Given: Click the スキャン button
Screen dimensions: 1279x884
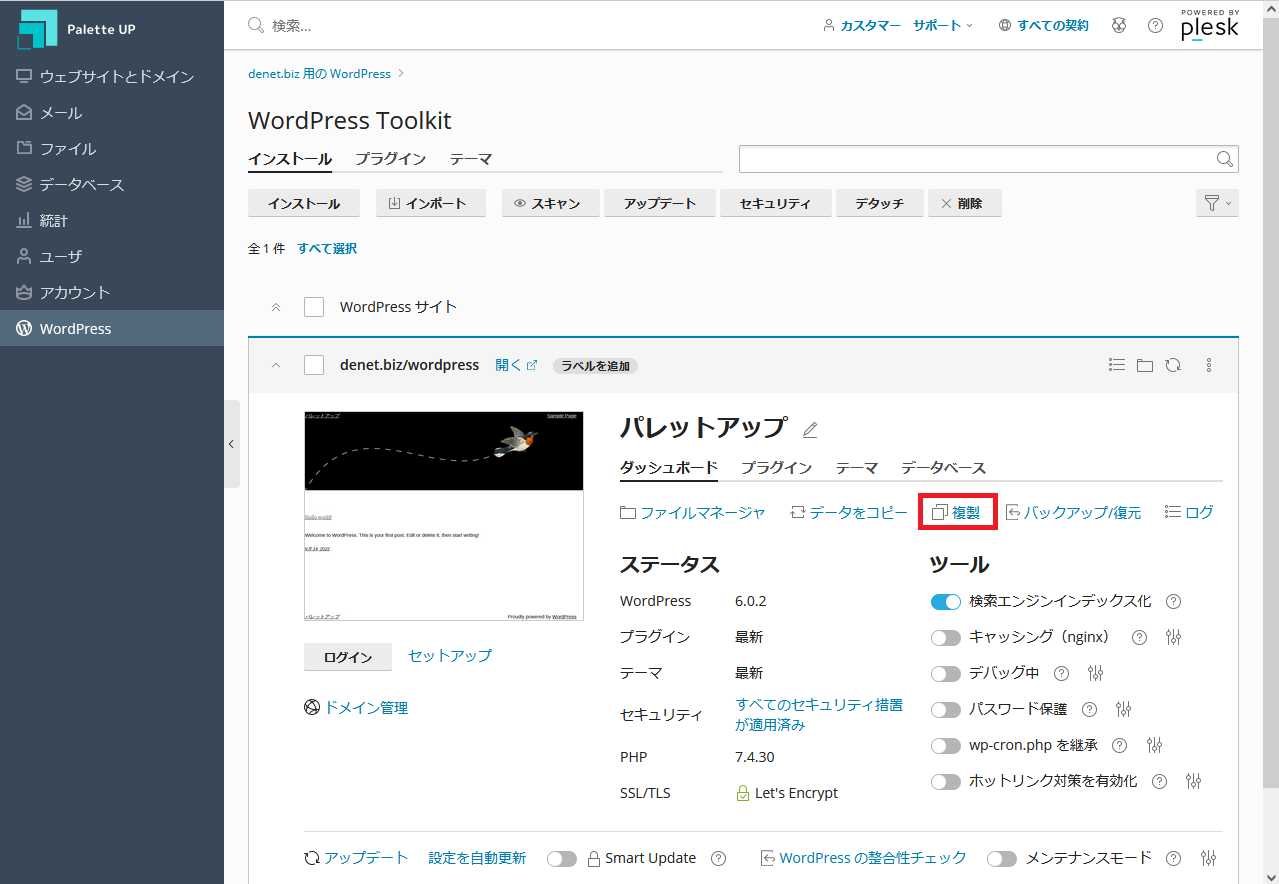Looking at the screenshot, I should [x=550, y=203].
